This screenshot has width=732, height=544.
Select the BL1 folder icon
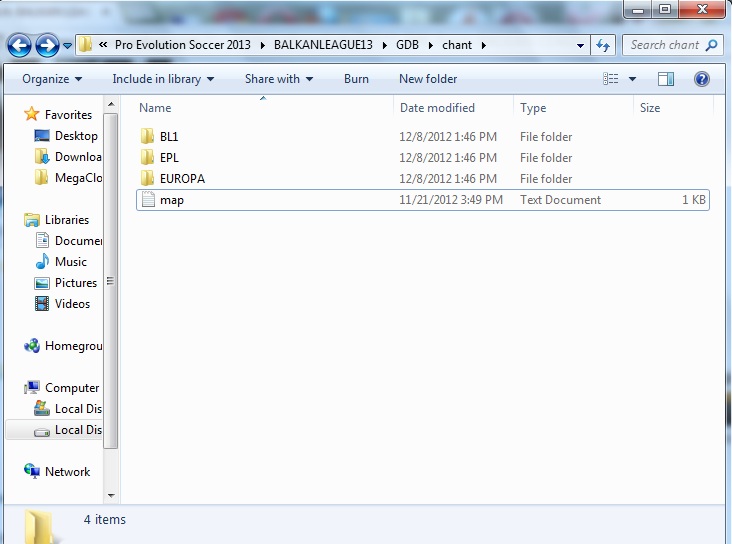pyautogui.click(x=147, y=136)
